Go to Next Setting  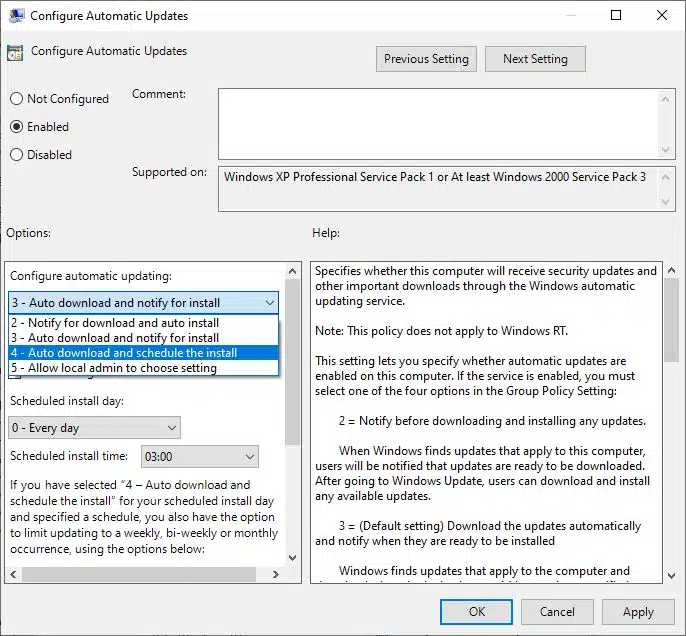click(535, 59)
